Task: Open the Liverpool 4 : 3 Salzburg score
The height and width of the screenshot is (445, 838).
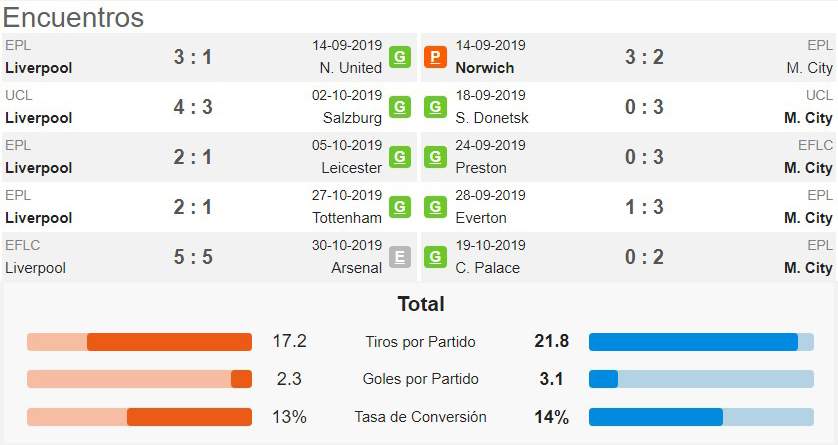Action: tap(193, 107)
